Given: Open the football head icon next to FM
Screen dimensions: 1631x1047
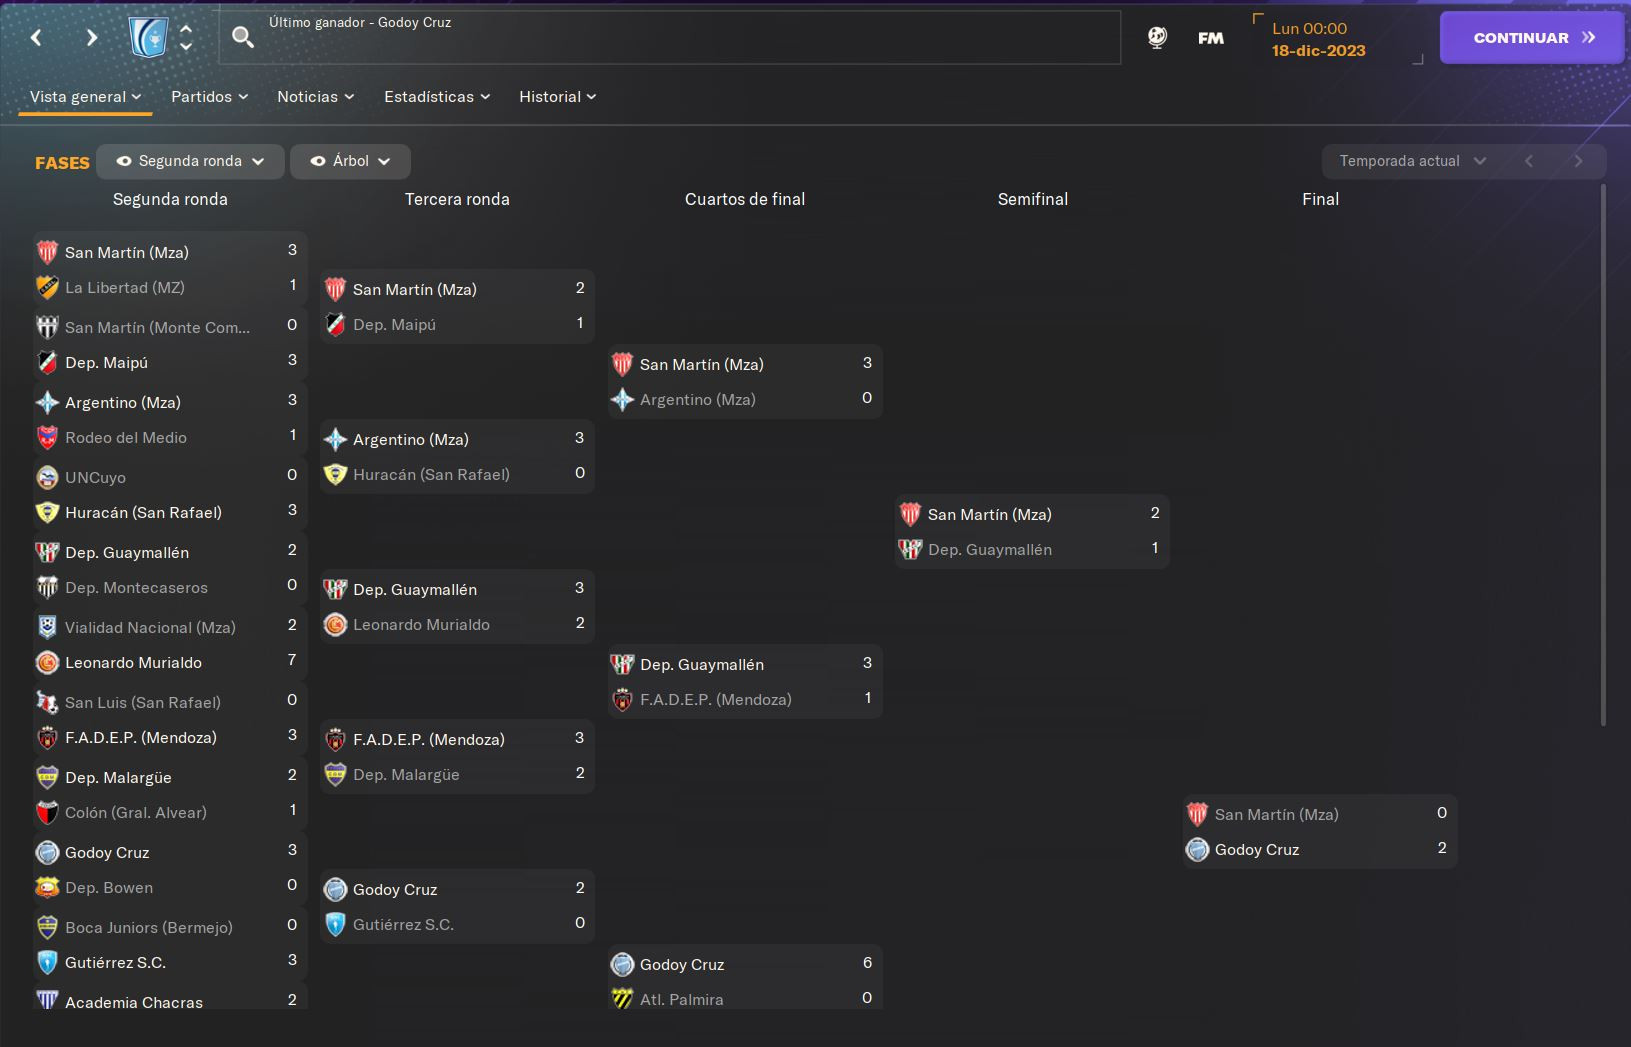Looking at the screenshot, I should (1157, 38).
